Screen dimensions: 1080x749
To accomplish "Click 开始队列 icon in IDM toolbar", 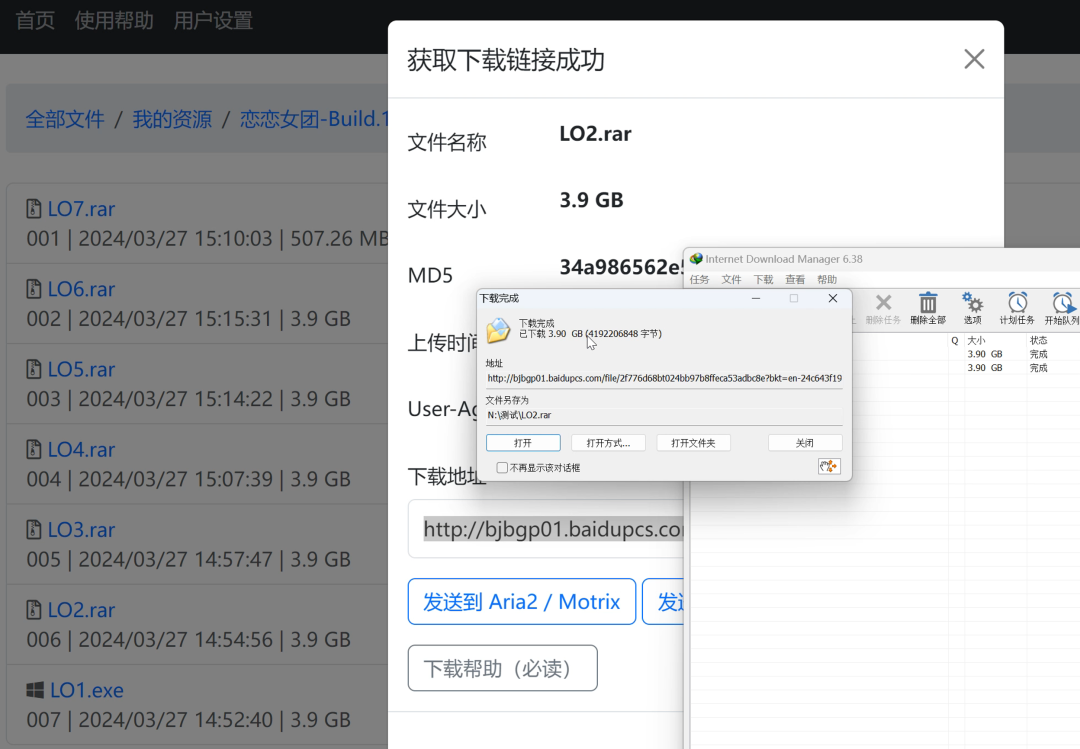I will [x=1061, y=308].
